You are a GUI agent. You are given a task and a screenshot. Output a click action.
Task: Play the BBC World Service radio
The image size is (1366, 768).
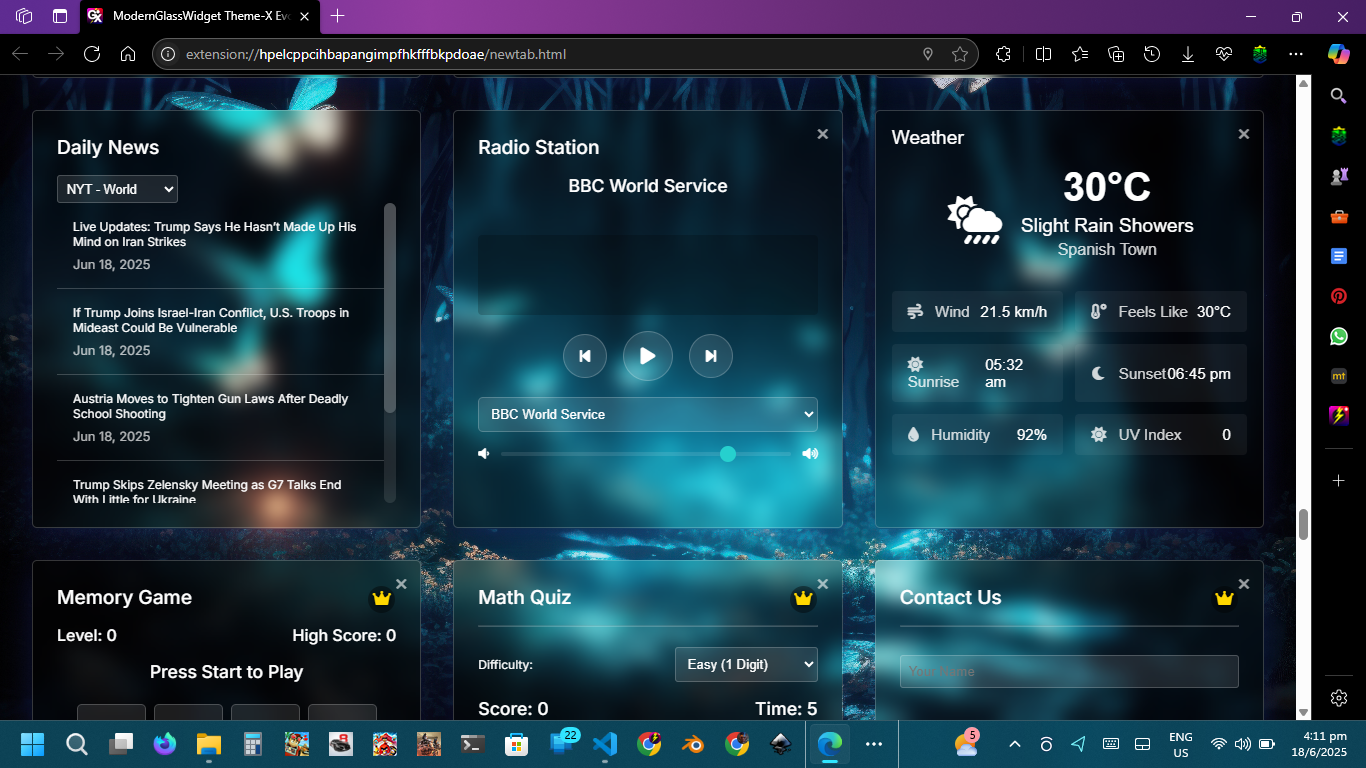click(648, 356)
